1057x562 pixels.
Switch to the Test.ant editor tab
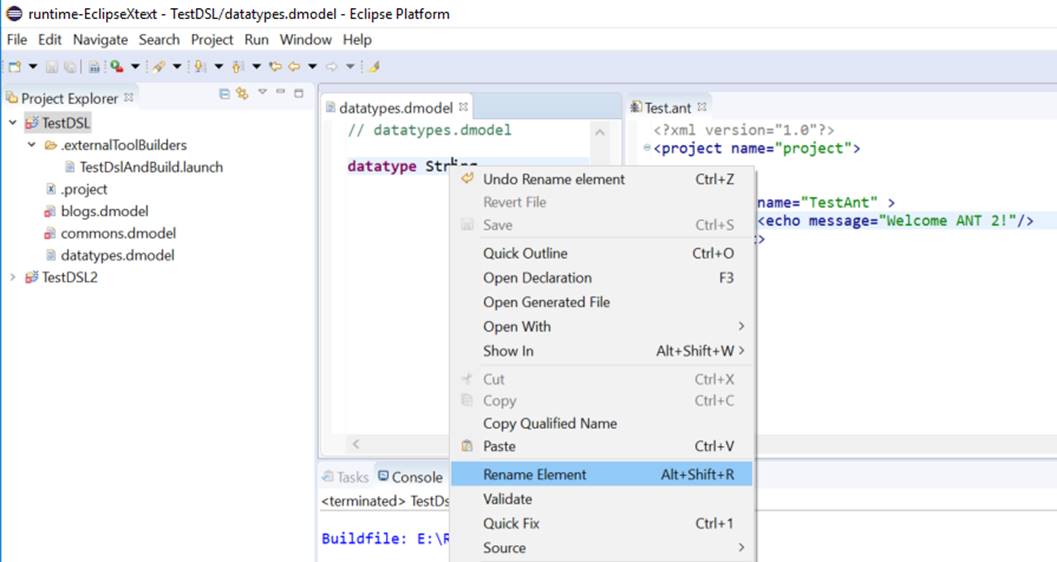point(666,108)
